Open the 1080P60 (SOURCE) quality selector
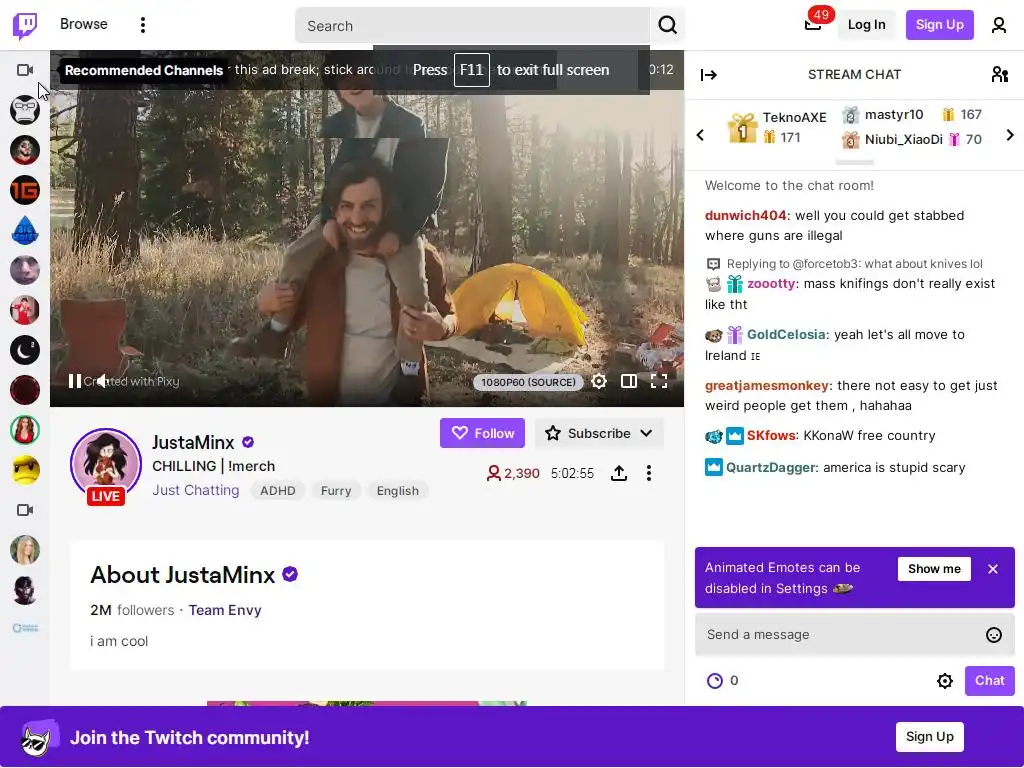 point(528,382)
